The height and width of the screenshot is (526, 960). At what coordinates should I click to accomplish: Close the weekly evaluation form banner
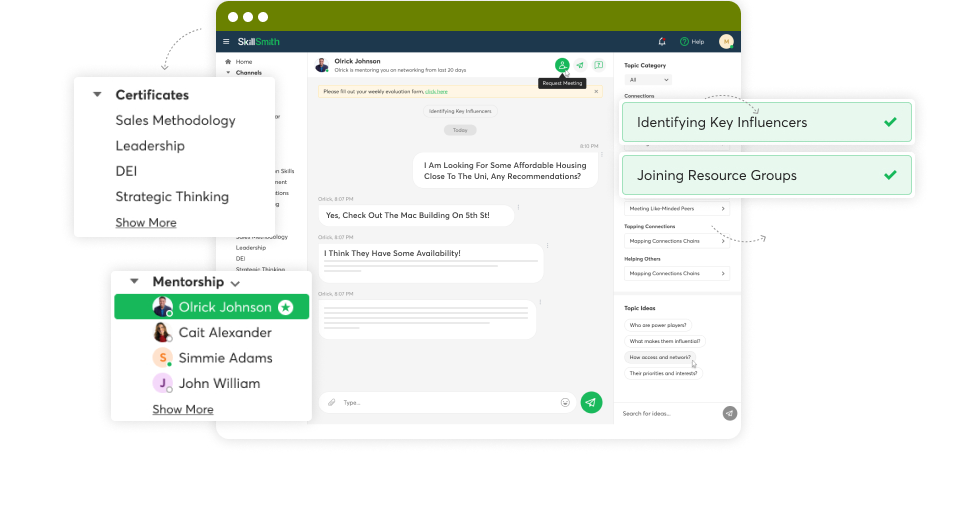point(597,91)
